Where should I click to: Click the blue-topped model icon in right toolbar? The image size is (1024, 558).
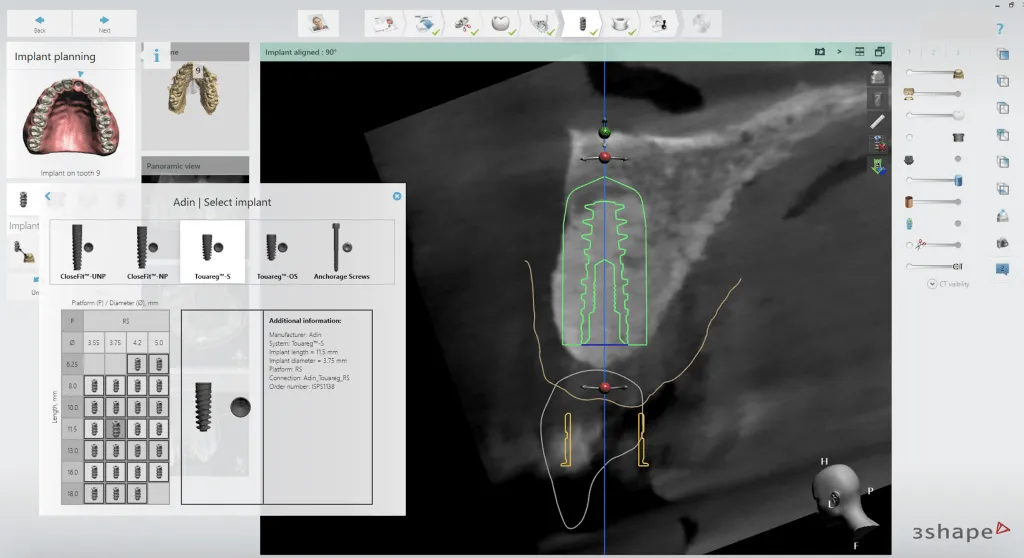pos(1003,216)
